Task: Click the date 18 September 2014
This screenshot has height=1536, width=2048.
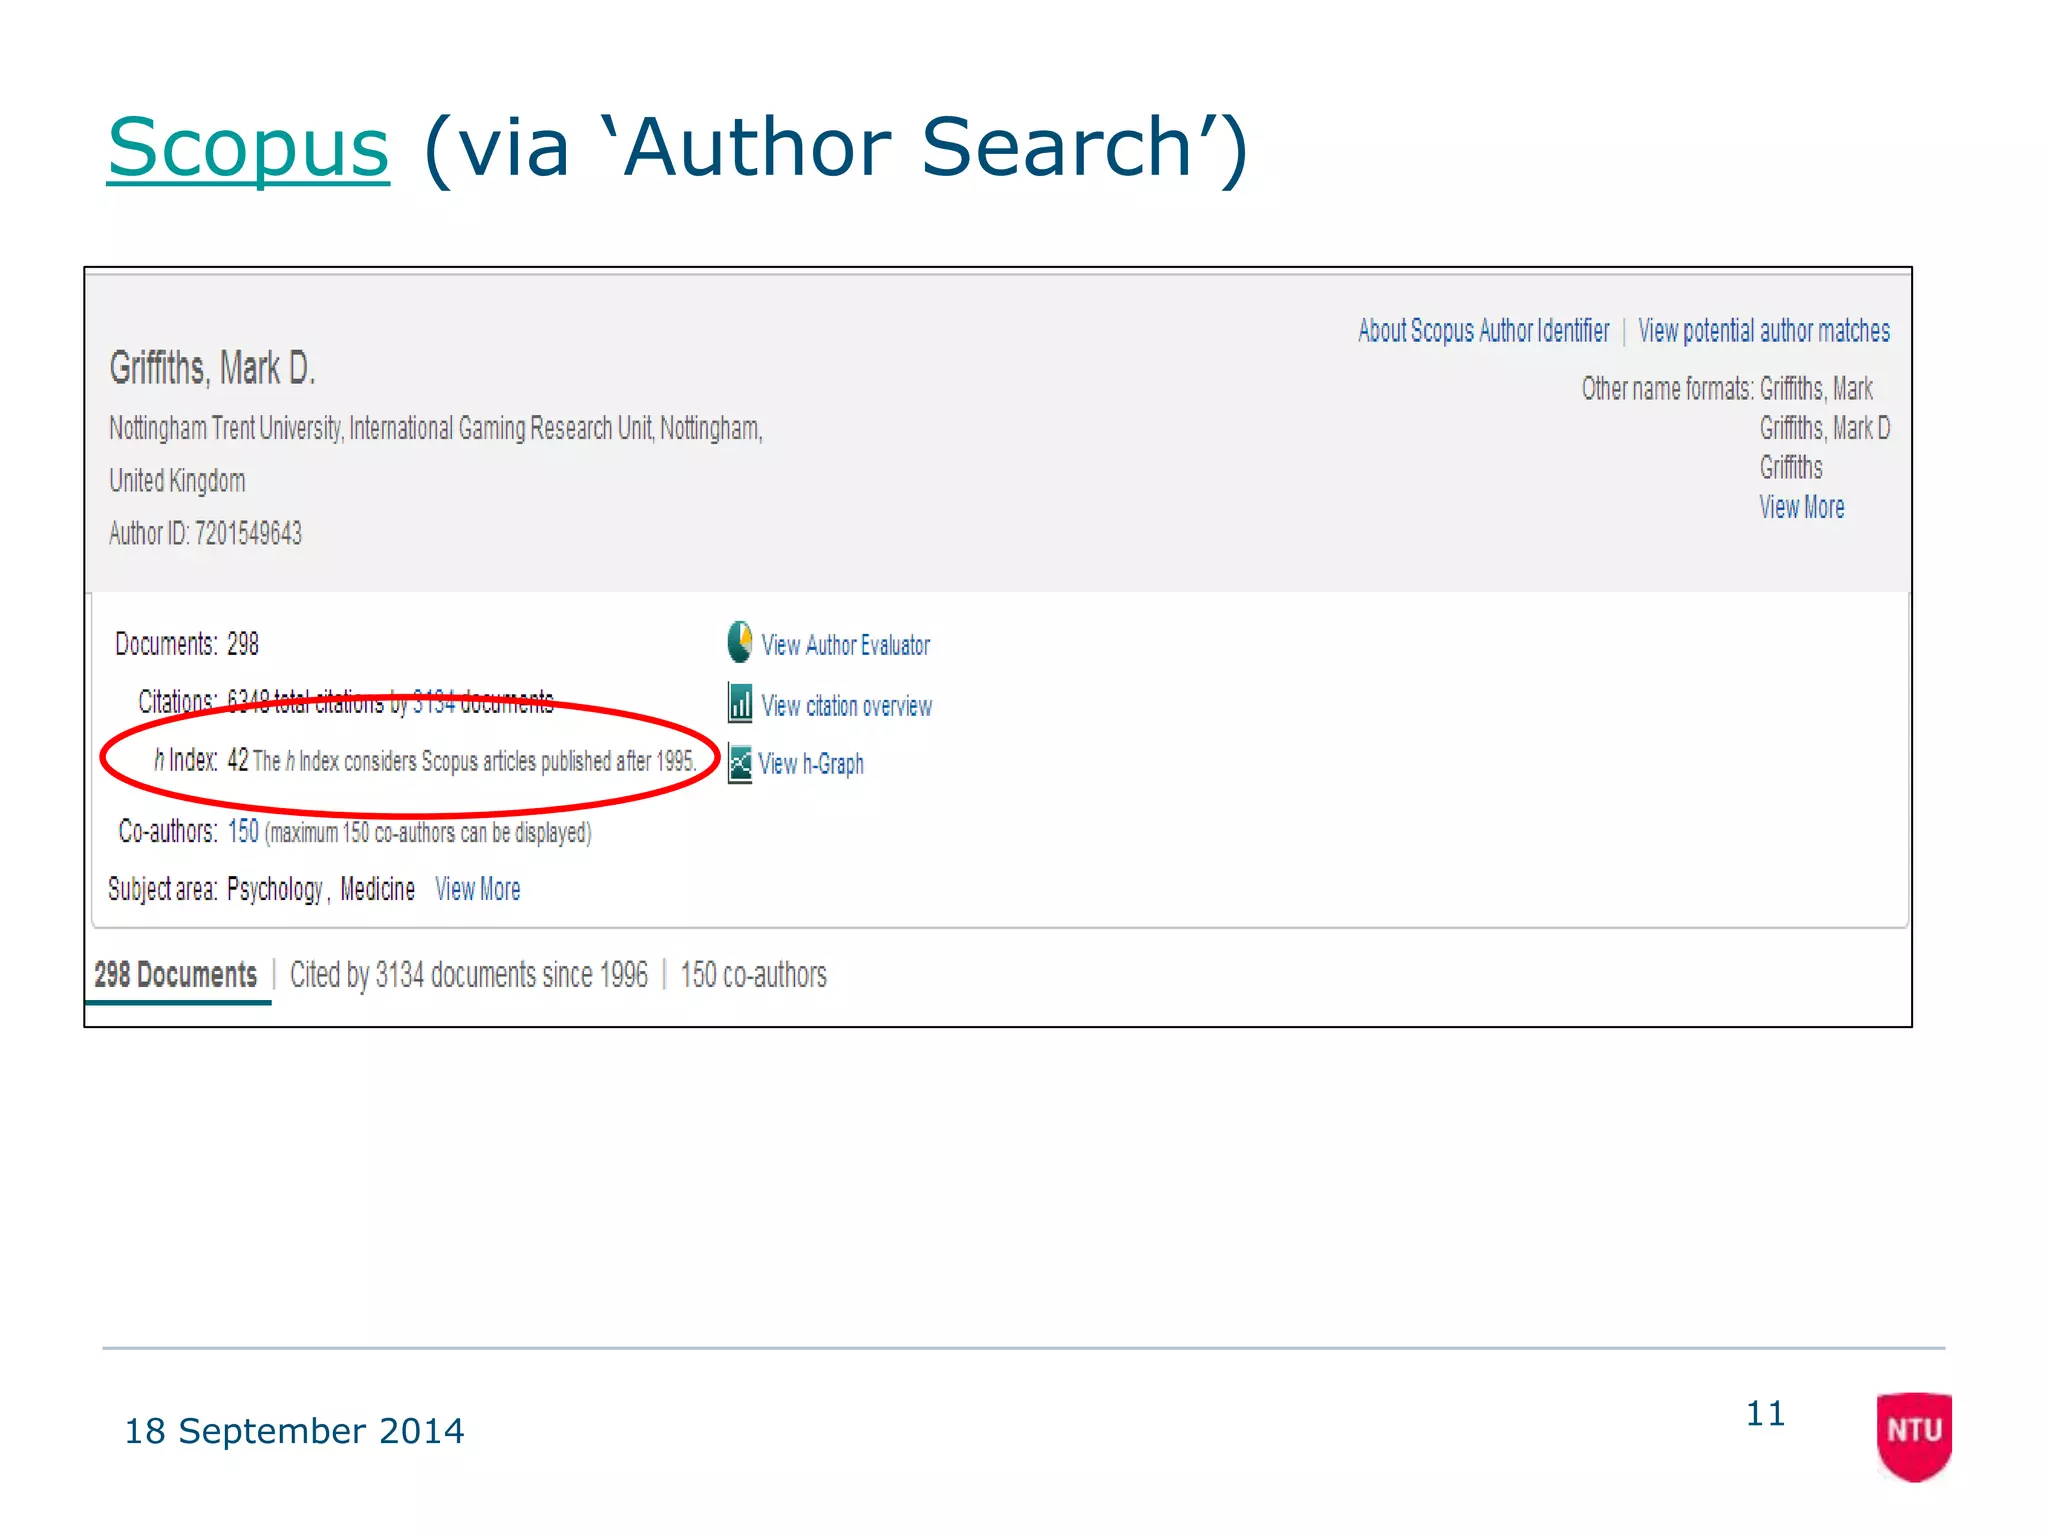Action: [294, 1431]
